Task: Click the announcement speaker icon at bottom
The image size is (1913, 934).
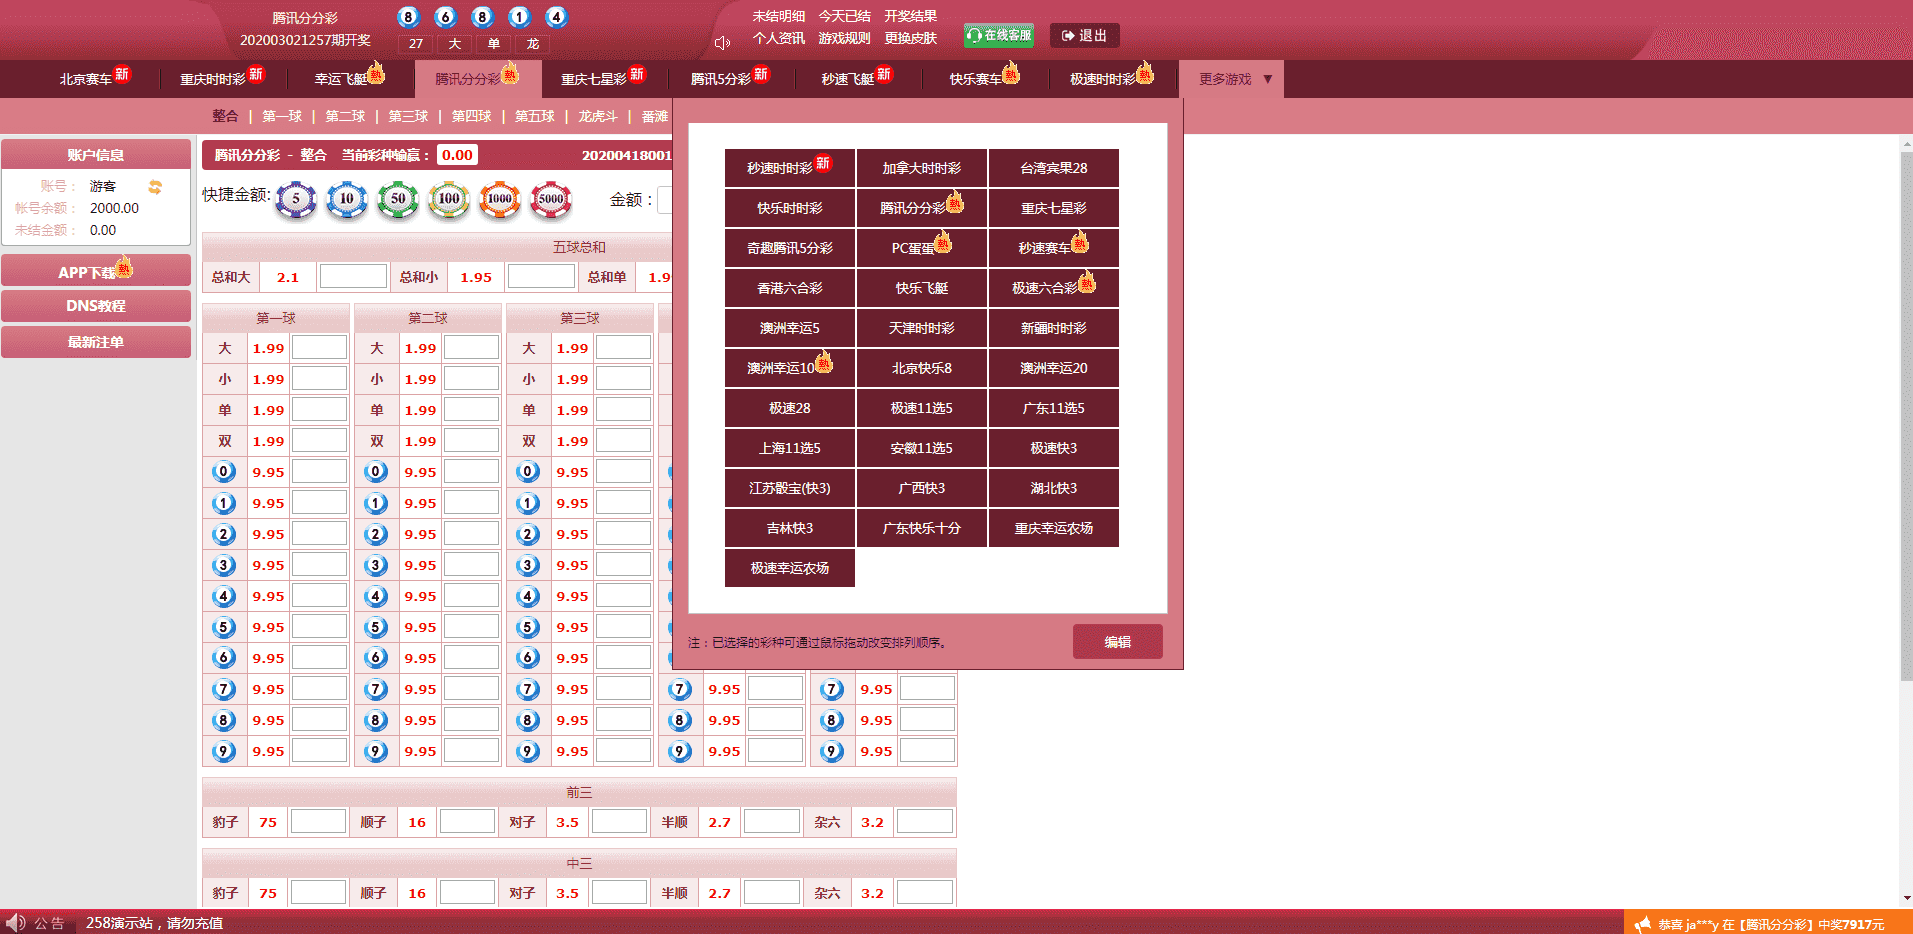Action: point(15,922)
